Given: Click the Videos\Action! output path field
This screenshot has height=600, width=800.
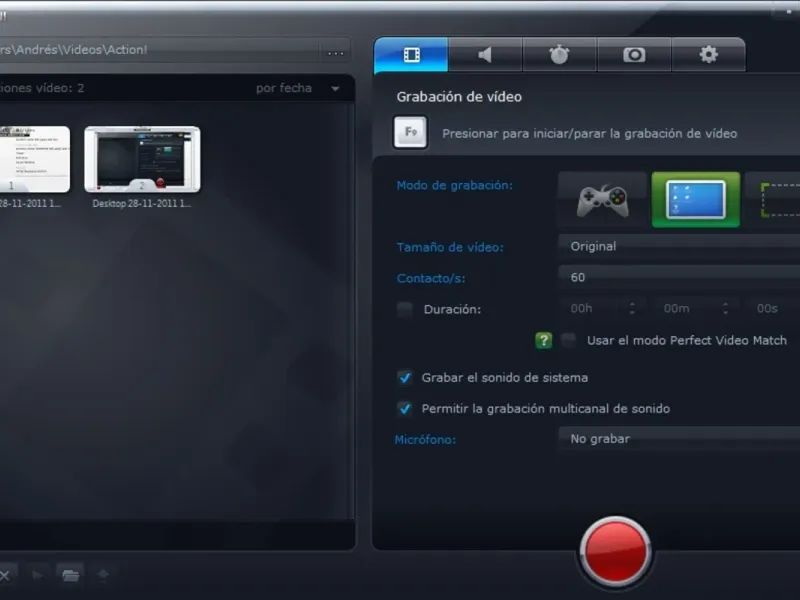Looking at the screenshot, I should pyautogui.click(x=159, y=50).
